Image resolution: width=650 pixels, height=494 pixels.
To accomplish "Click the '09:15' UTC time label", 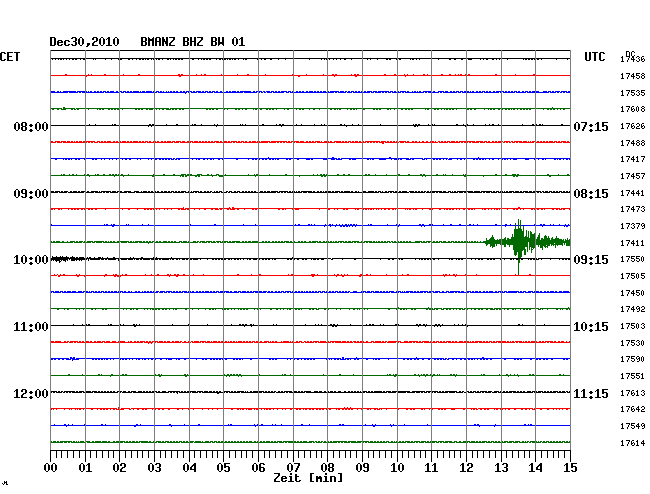I will pyautogui.click(x=591, y=260).
